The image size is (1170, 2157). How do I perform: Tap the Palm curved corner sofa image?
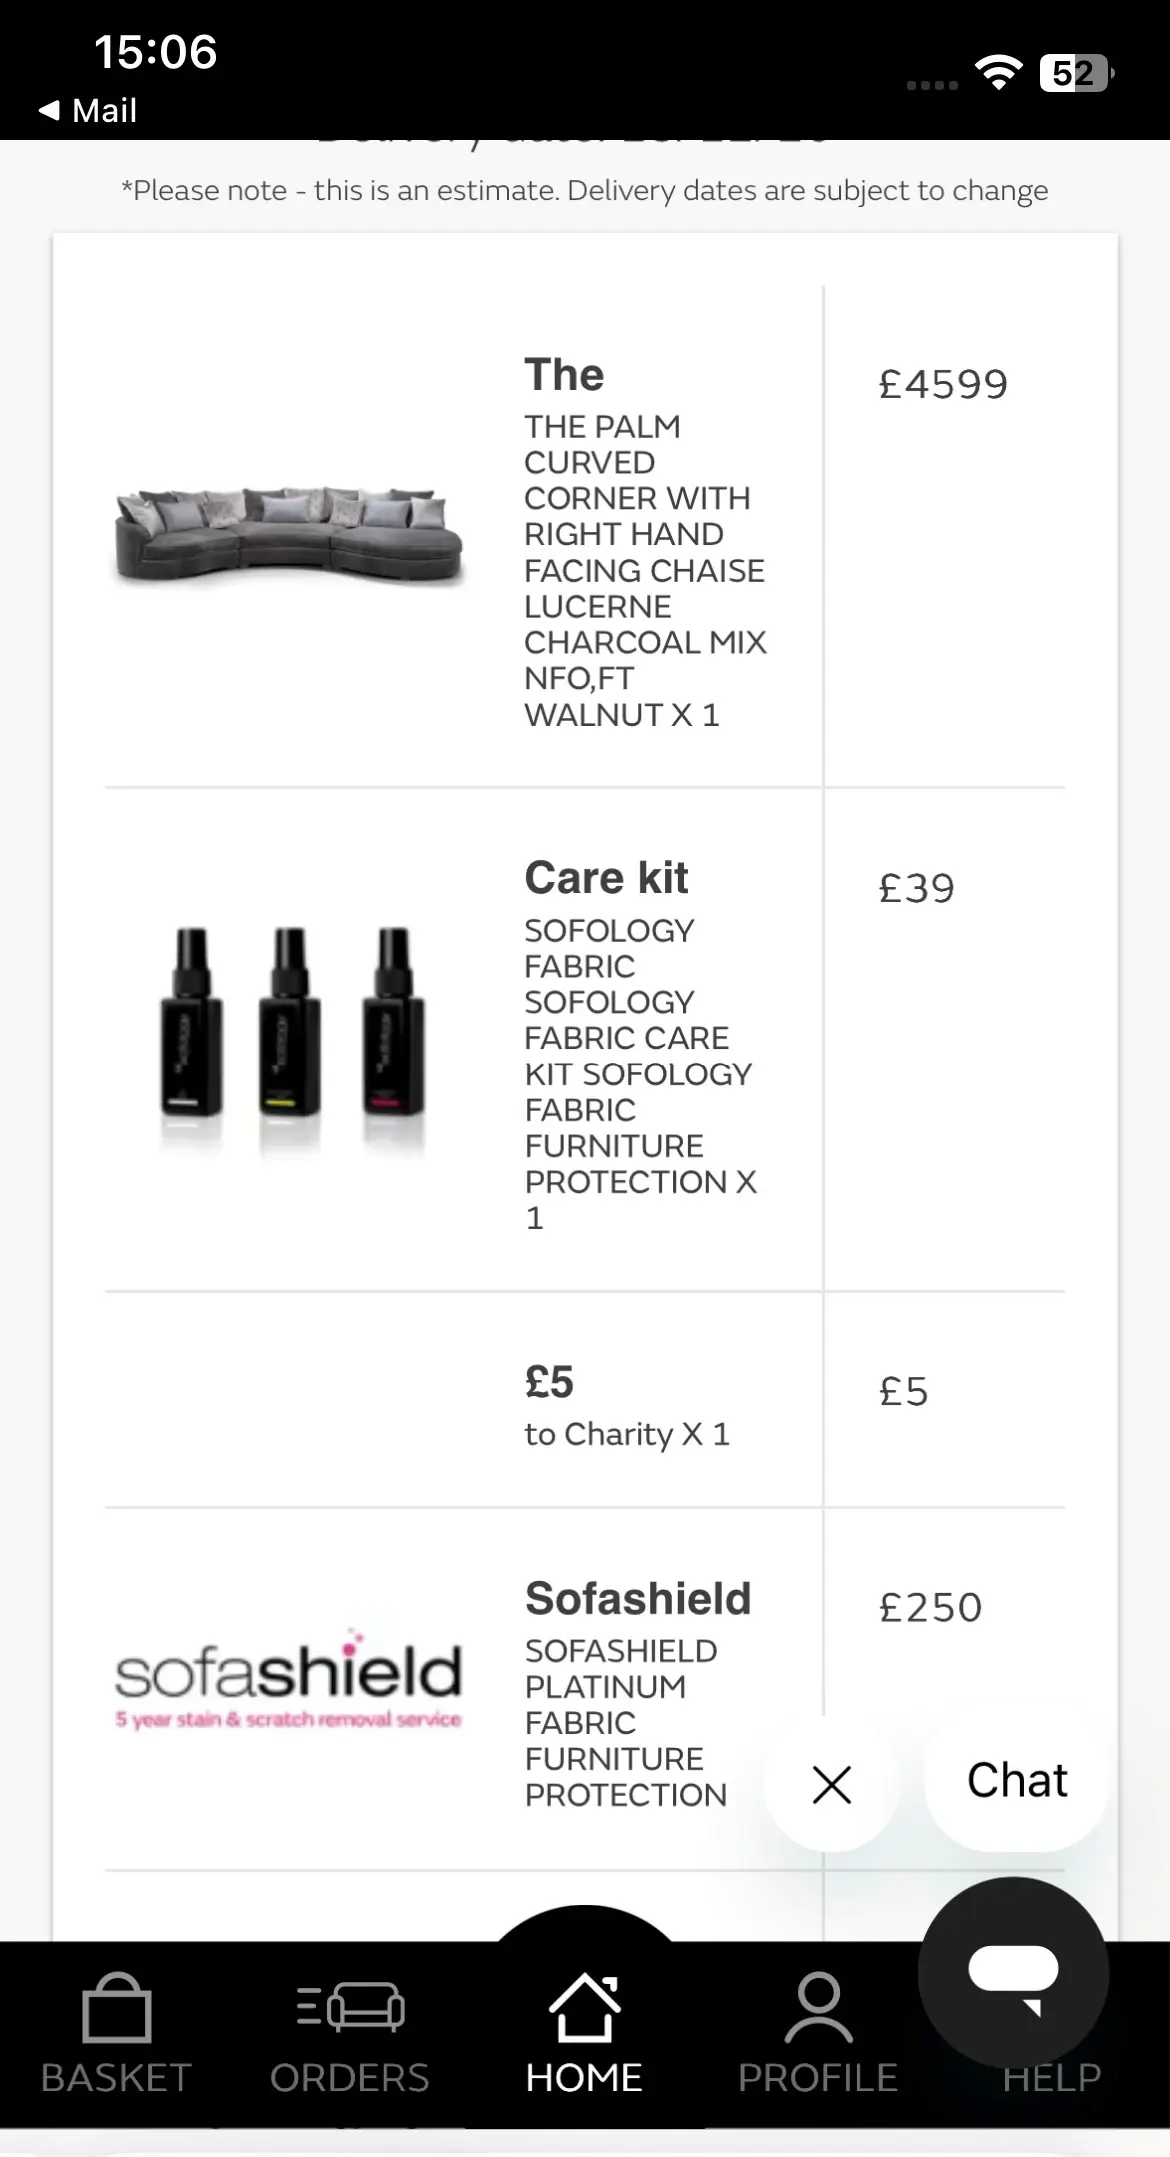[x=288, y=536]
